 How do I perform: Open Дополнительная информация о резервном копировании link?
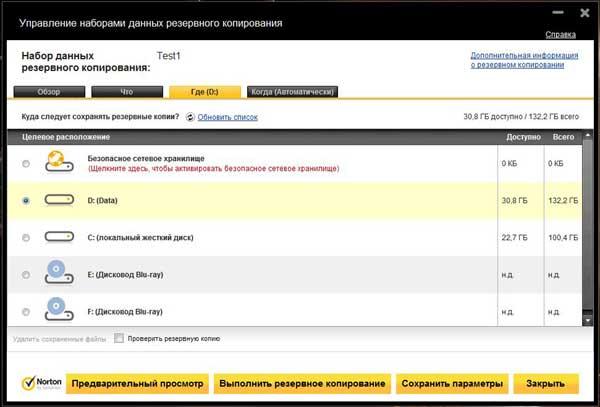pyautogui.click(x=524, y=60)
